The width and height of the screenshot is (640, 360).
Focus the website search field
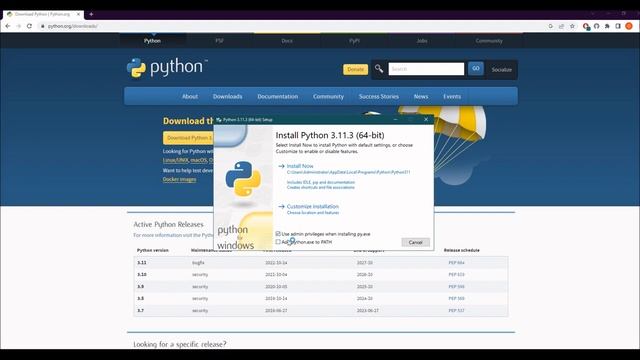[x=426, y=69]
